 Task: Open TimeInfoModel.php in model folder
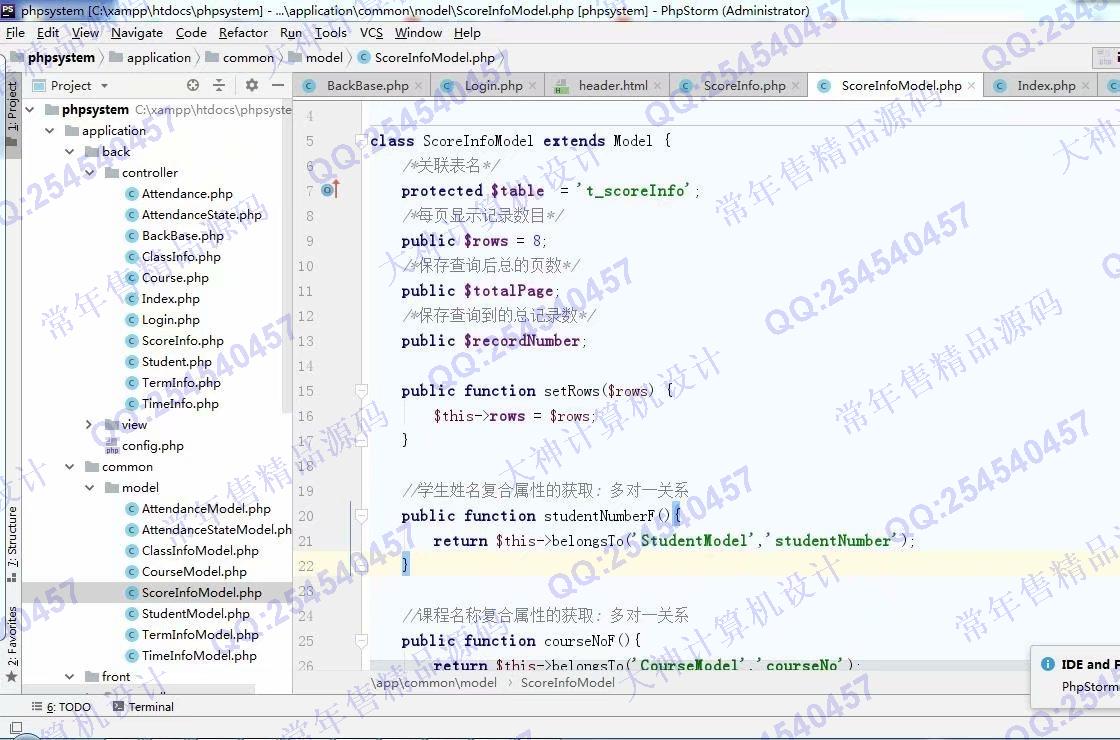[x=199, y=656]
